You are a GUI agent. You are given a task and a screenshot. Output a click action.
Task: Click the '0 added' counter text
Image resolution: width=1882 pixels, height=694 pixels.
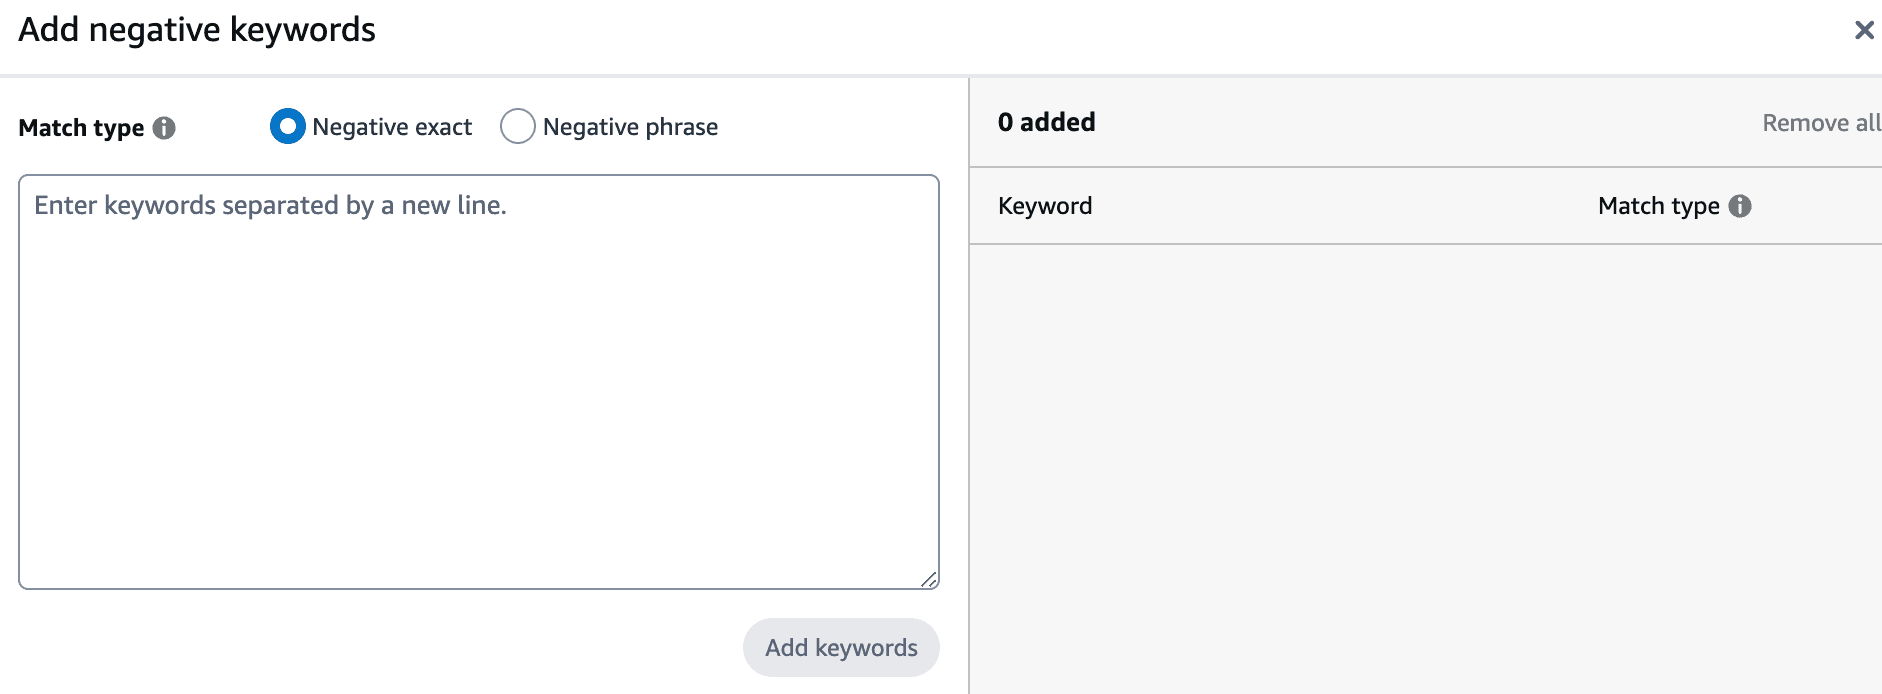[1046, 122]
